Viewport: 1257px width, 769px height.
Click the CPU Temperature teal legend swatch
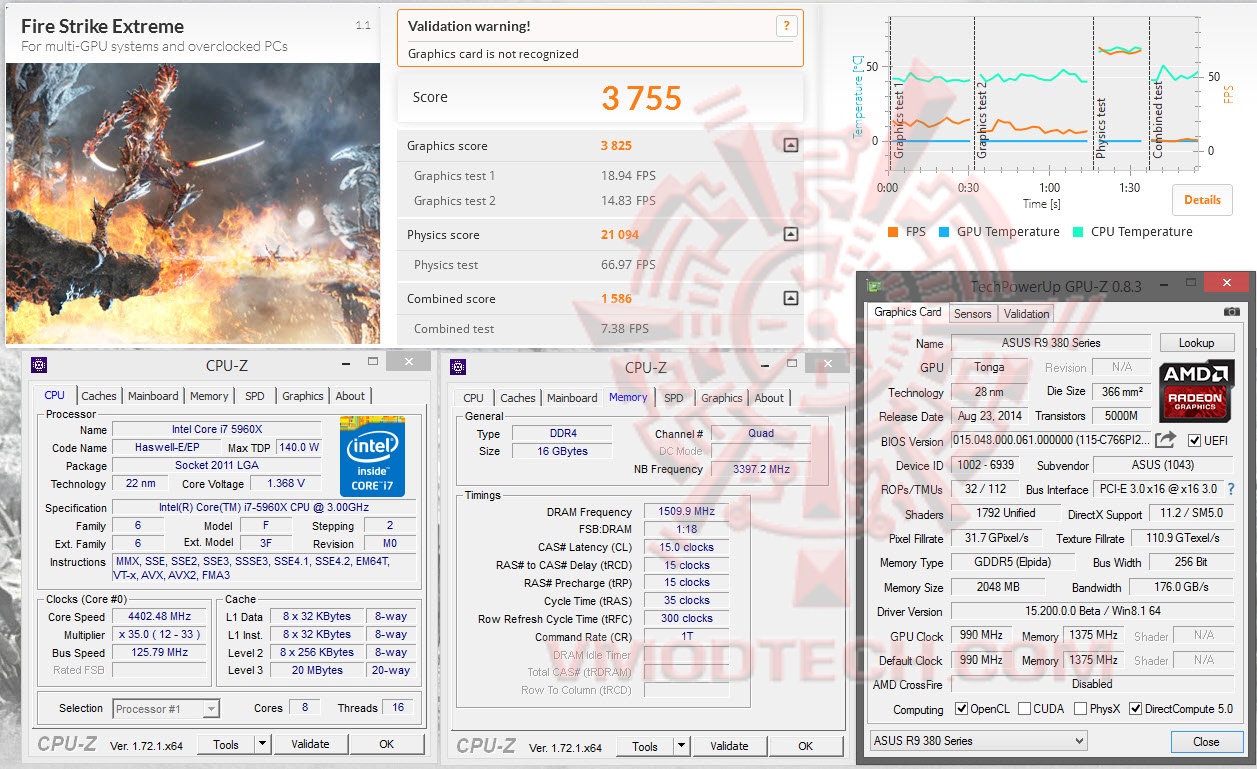1079,232
